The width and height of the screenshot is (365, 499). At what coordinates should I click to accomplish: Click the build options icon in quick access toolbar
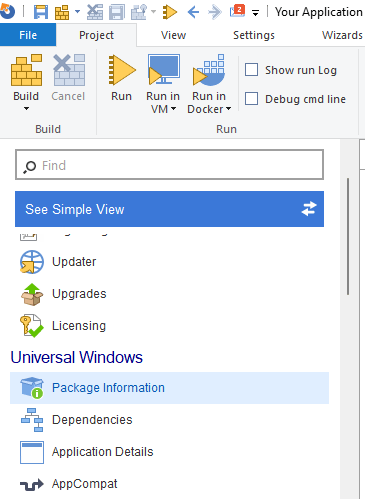[x=140, y=12]
